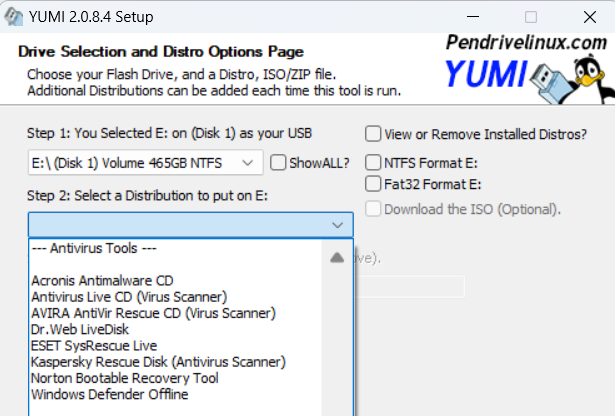Tick the Fat32 Format E: checkbox
The height and width of the screenshot is (416, 615).
click(x=373, y=183)
